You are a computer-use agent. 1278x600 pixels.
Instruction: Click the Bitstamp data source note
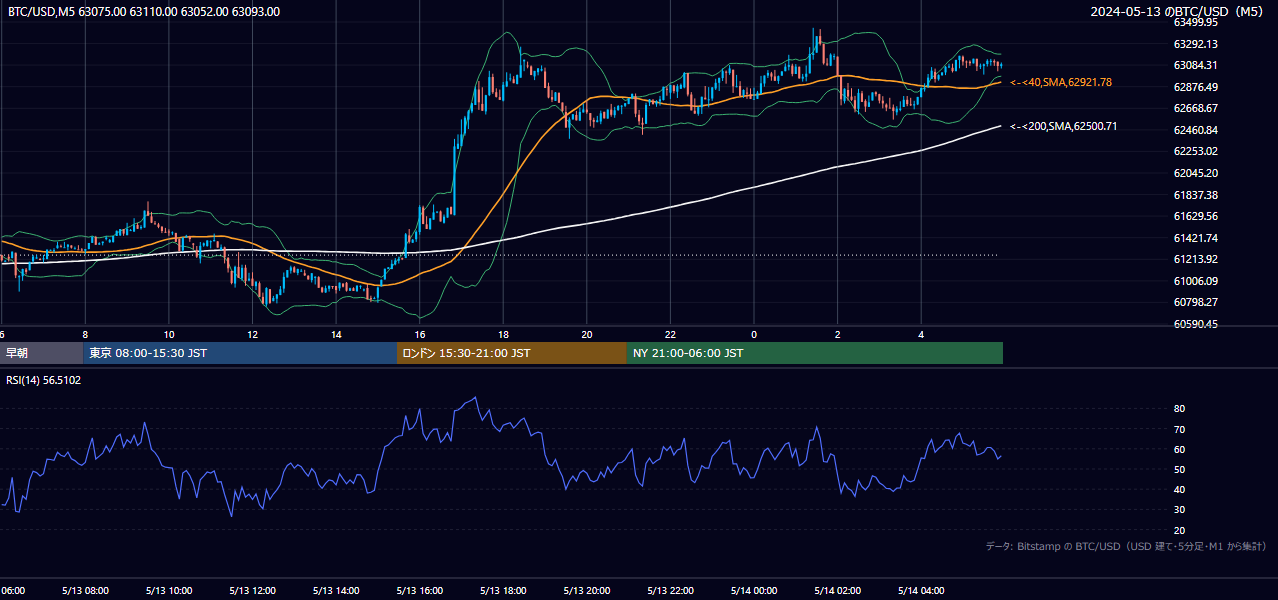(1126, 546)
